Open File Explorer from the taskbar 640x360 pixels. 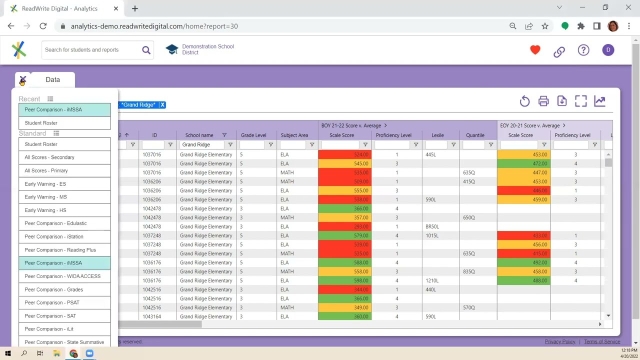(x=56, y=353)
